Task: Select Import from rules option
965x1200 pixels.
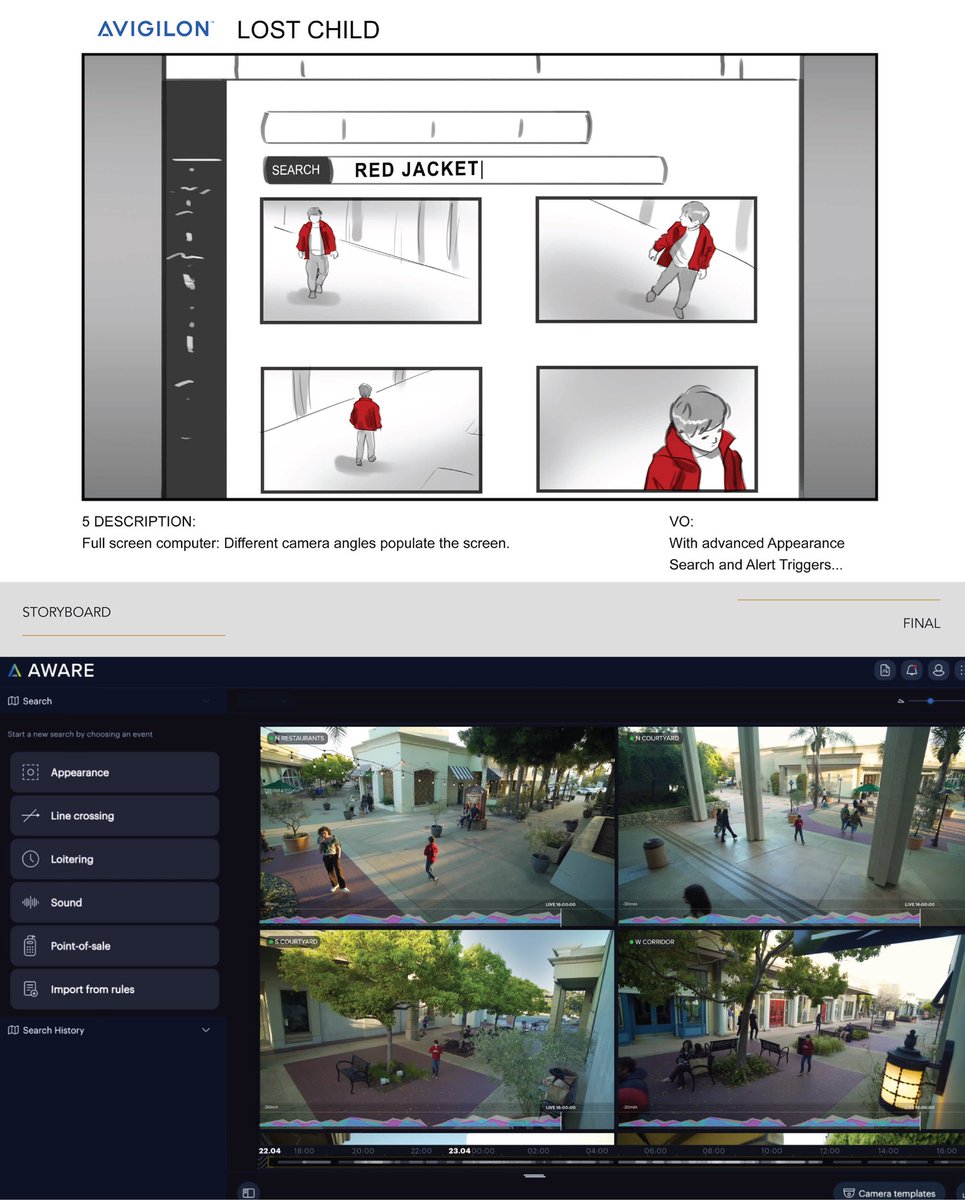Action: tap(114, 989)
